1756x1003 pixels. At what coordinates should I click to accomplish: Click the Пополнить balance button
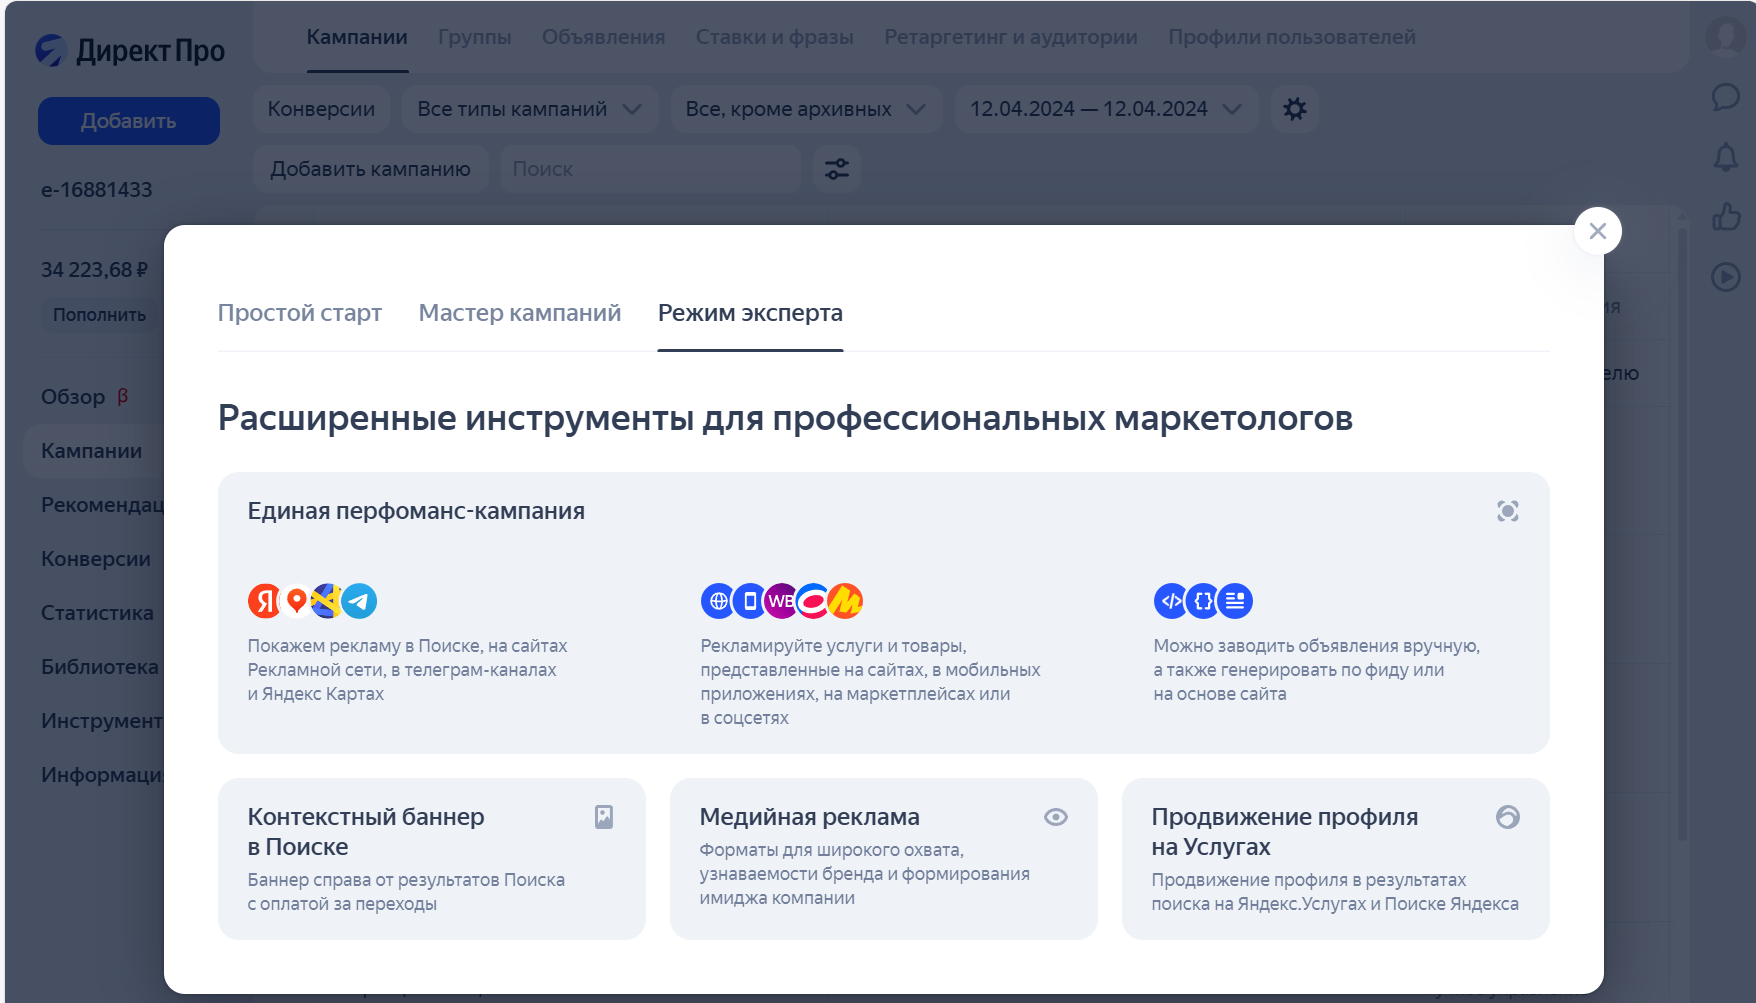pyautogui.click(x=99, y=315)
